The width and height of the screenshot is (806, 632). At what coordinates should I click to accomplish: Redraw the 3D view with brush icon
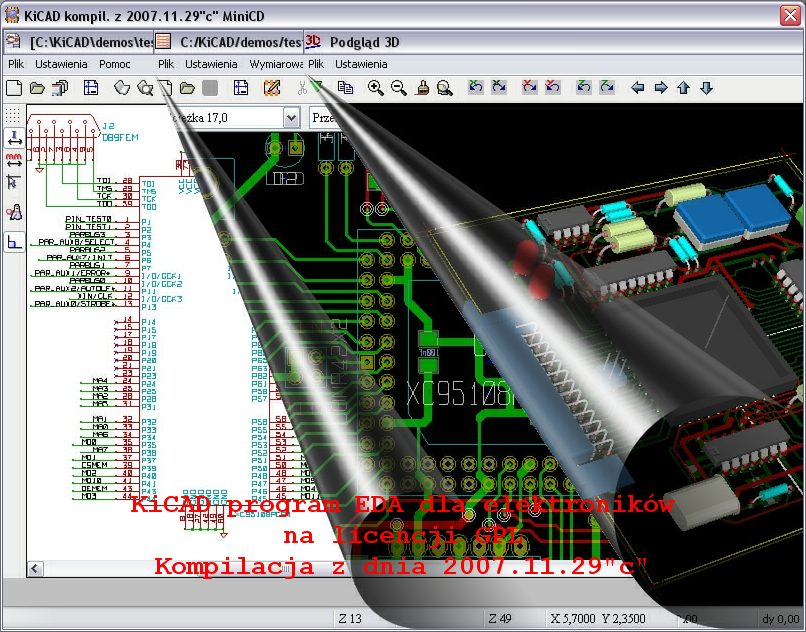[422, 88]
